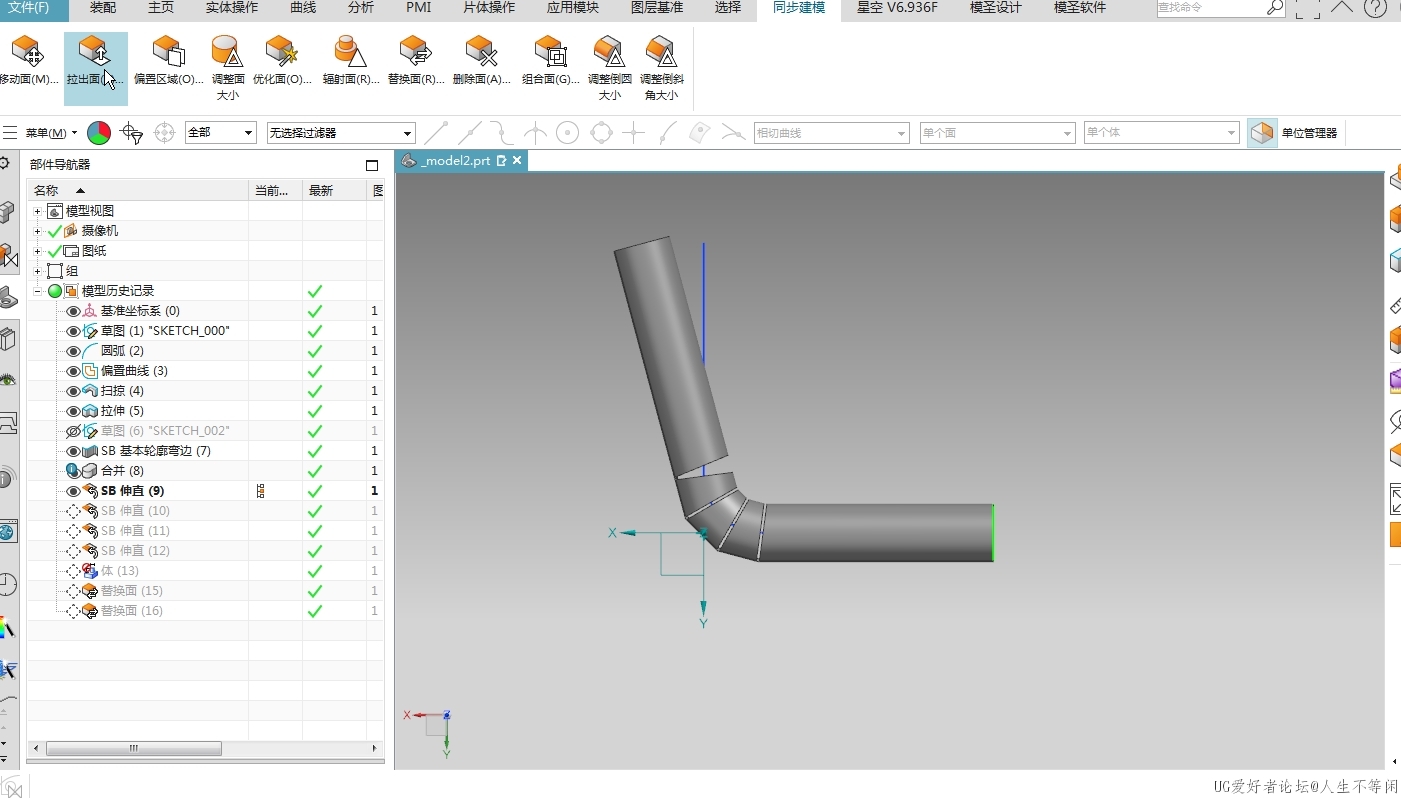This screenshot has width=1401, height=798.
Task: Switch to the 应用模块 ribbon tab
Action: click(573, 8)
